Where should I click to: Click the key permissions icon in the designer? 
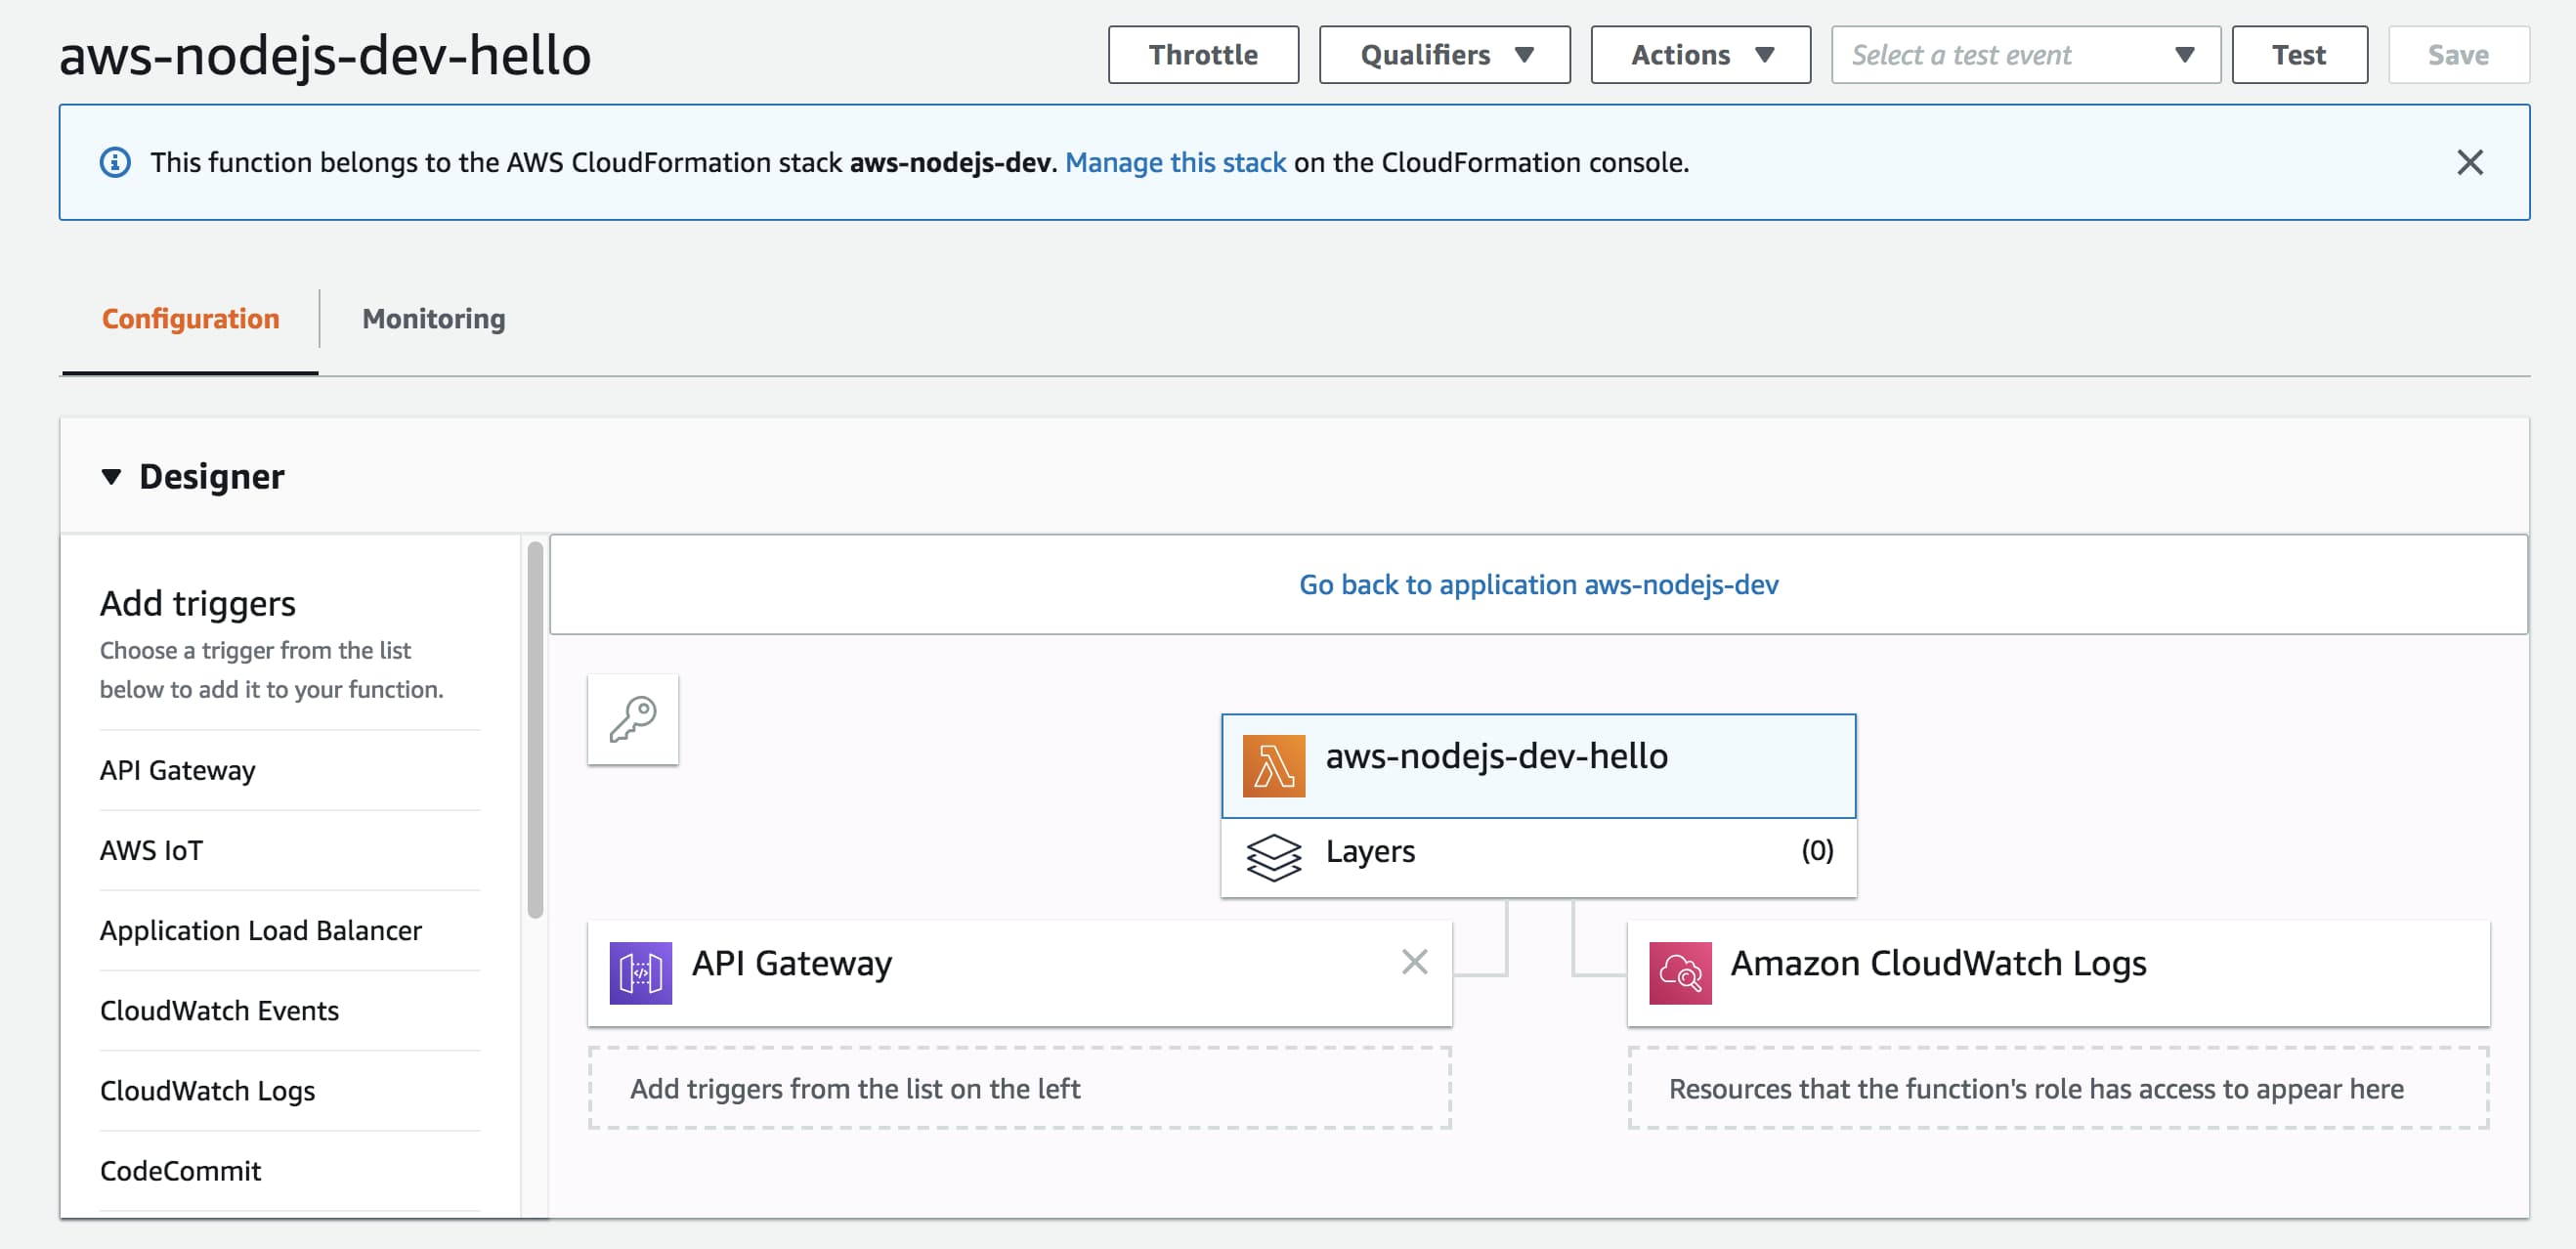(632, 719)
